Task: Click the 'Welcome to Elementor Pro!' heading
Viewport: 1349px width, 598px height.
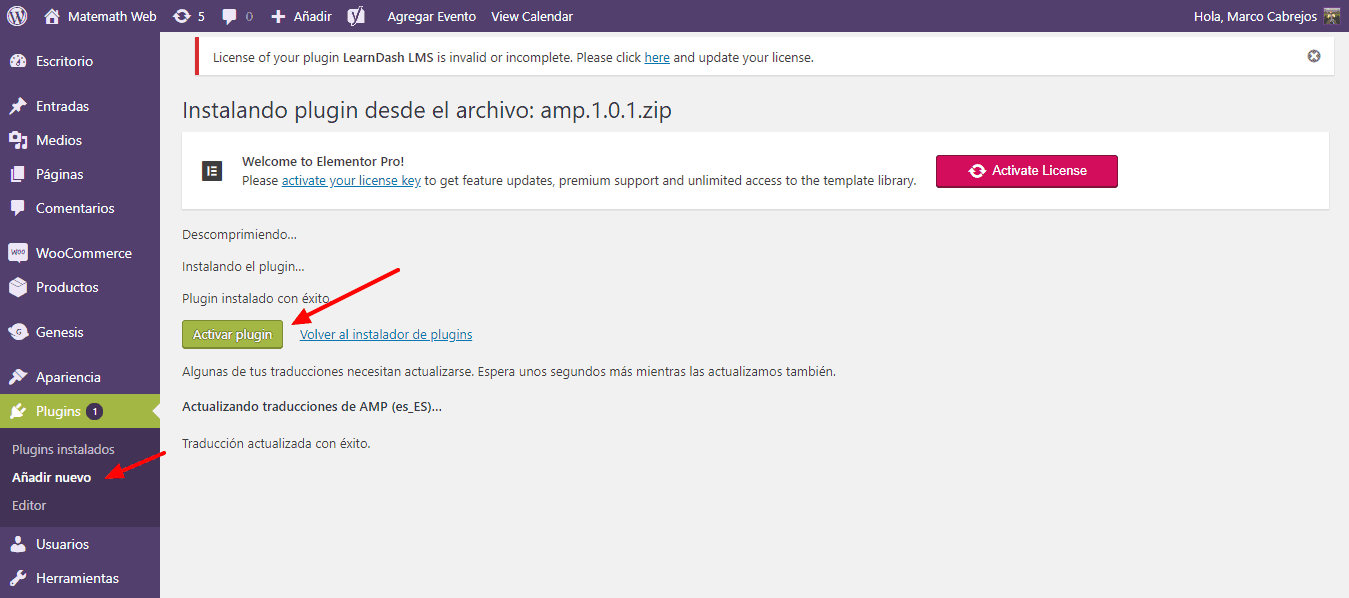Action: (323, 161)
